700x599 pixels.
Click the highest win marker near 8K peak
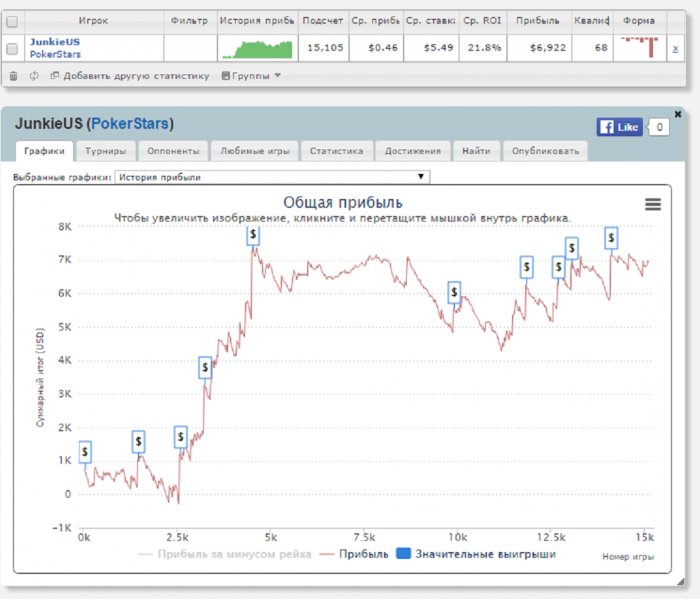[x=253, y=234]
